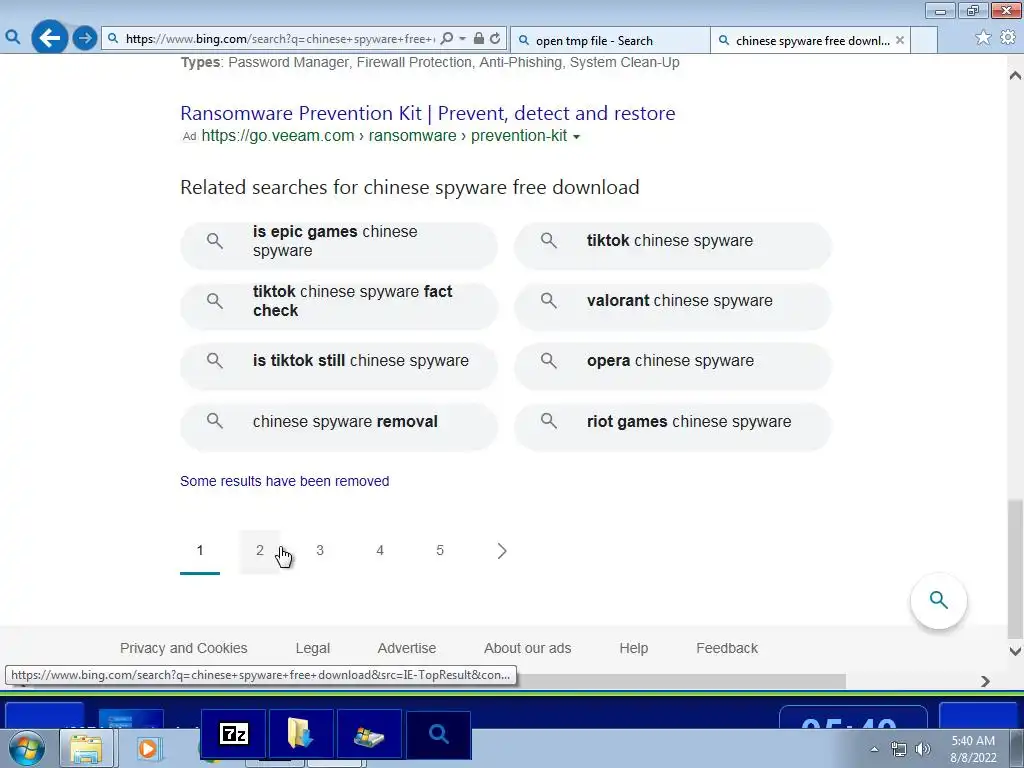Search 'is tiktok still chinese spyware'
The width and height of the screenshot is (1024, 768).
click(339, 366)
